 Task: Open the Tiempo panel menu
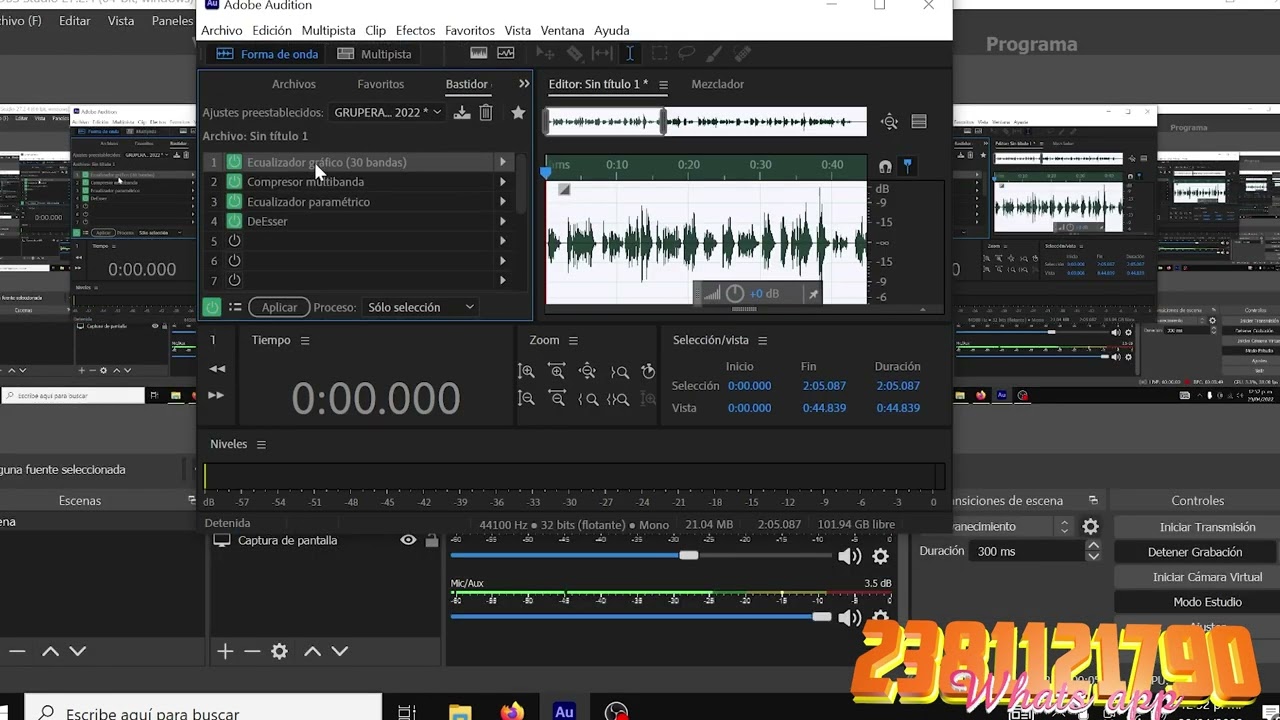(305, 341)
